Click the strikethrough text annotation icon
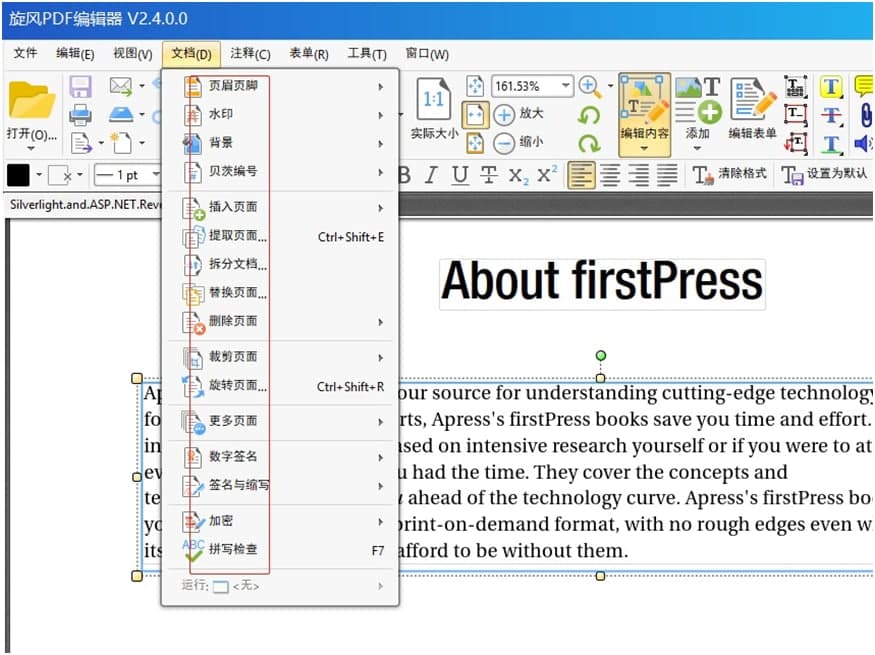Image resolution: width=875 pixels, height=655 pixels. (831, 115)
